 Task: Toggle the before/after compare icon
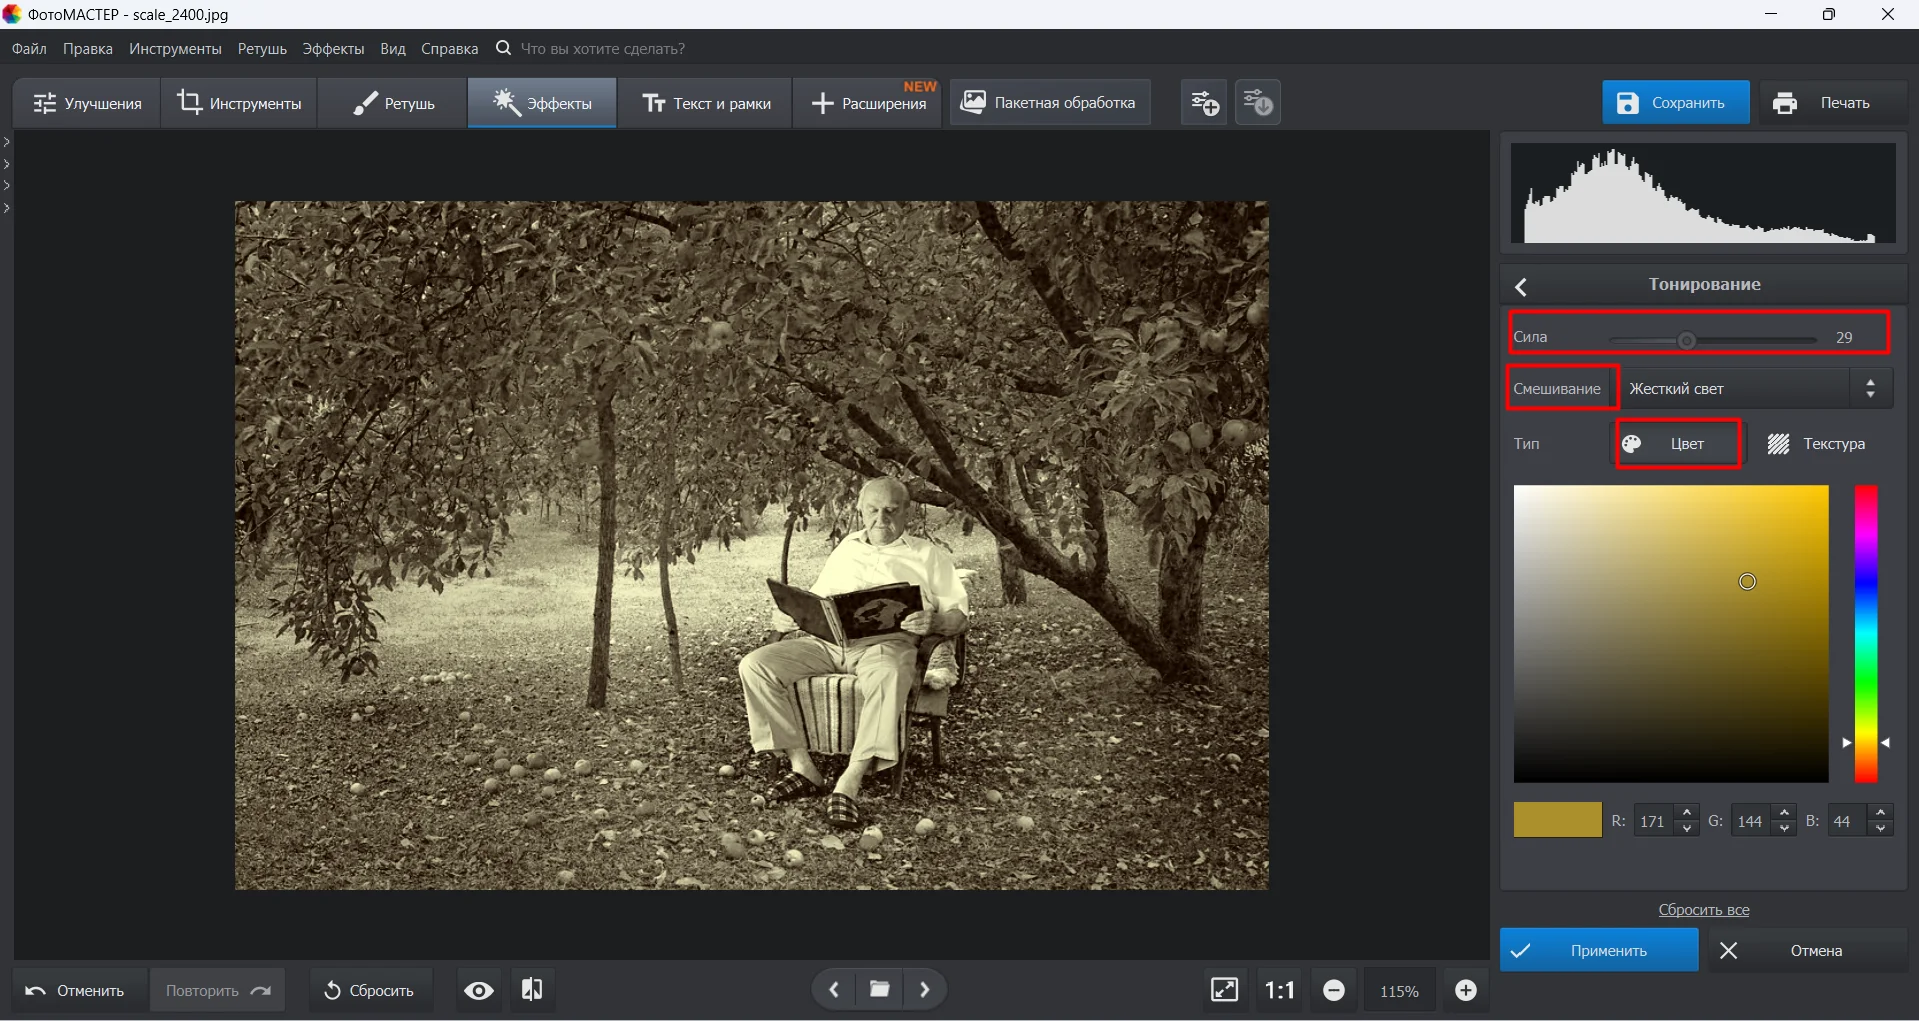532,990
